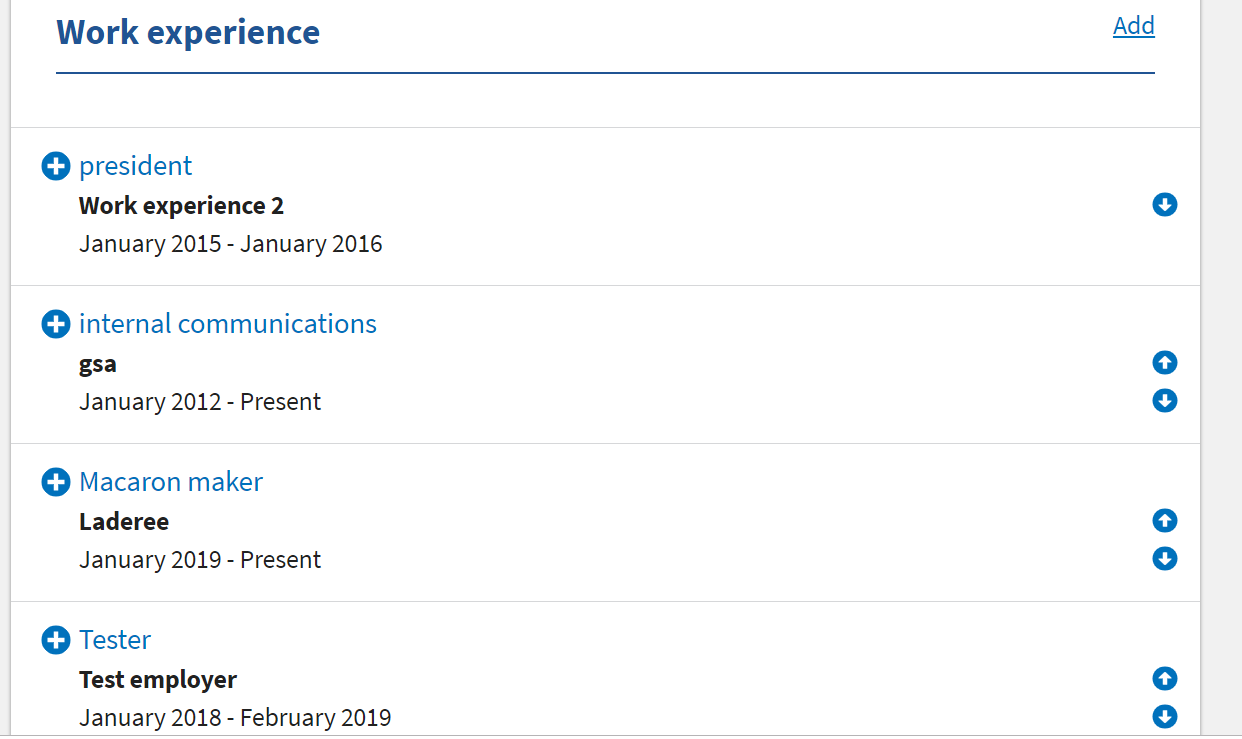Move internal communications entry up
Screen dimensions: 1242x739
tap(1164, 363)
